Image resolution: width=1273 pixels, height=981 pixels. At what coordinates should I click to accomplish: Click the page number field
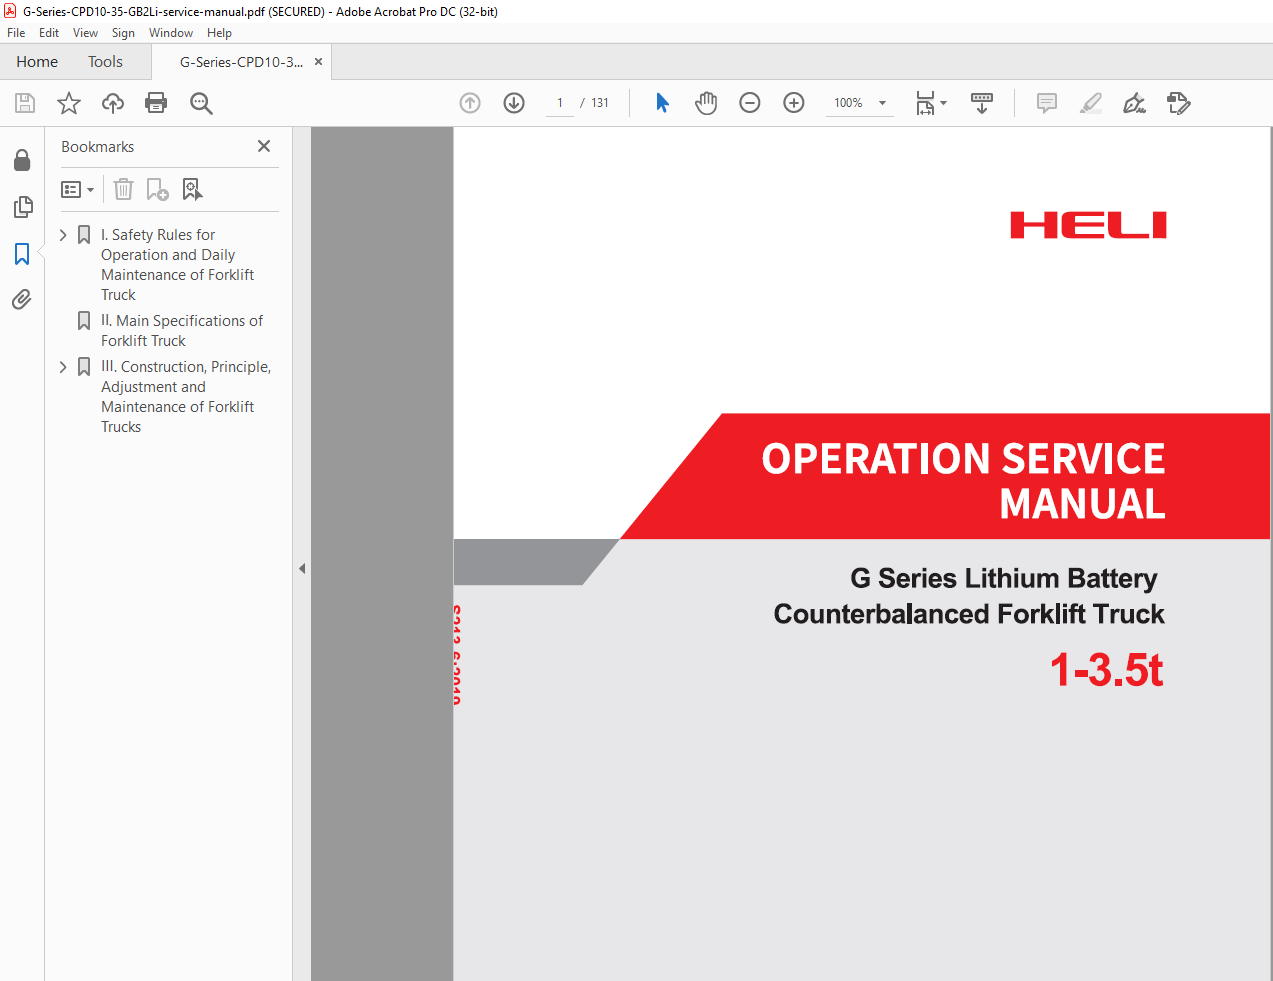coord(560,103)
